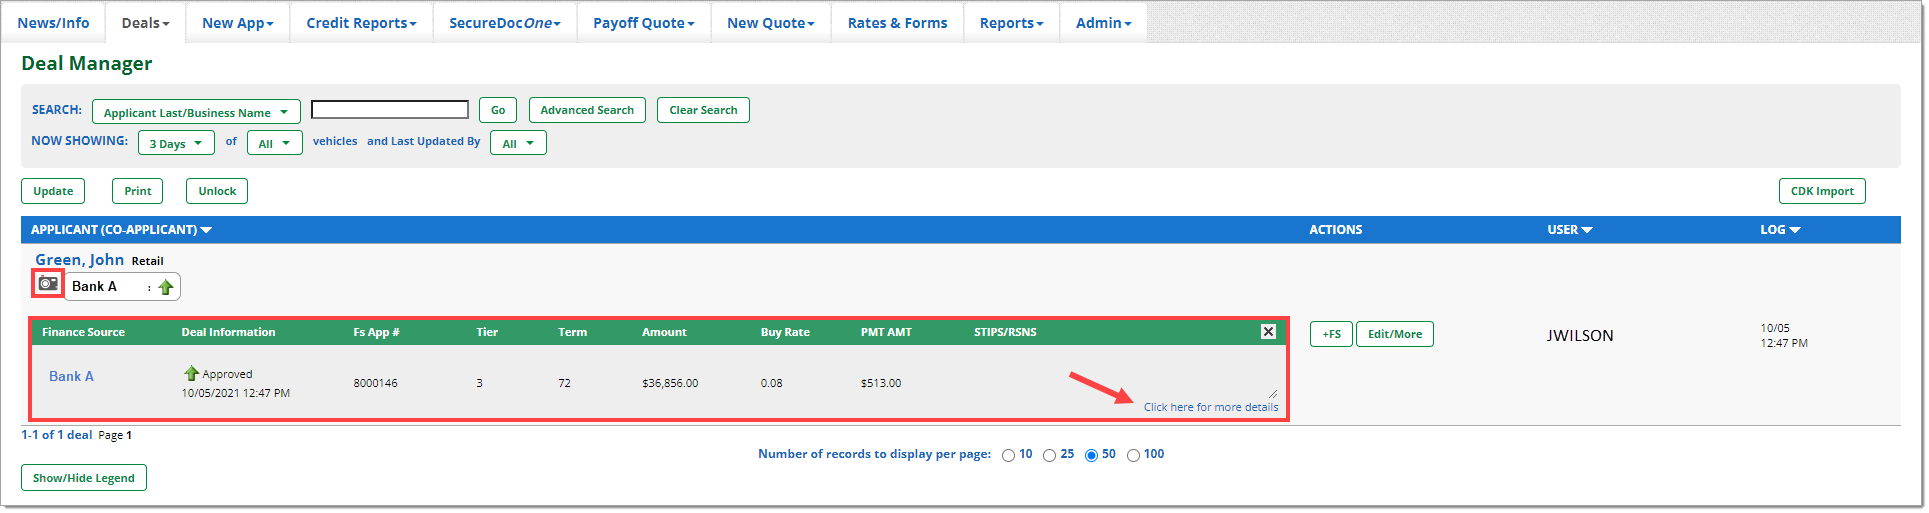Open the Credit Reports menu
The width and height of the screenshot is (1929, 513).
pos(361,23)
